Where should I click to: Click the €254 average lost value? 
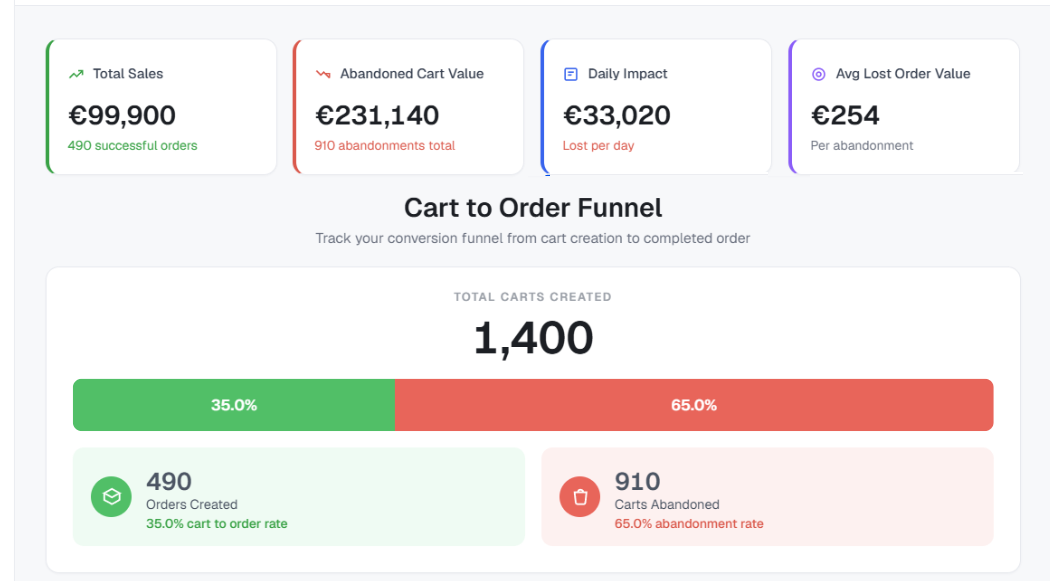click(x=845, y=115)
